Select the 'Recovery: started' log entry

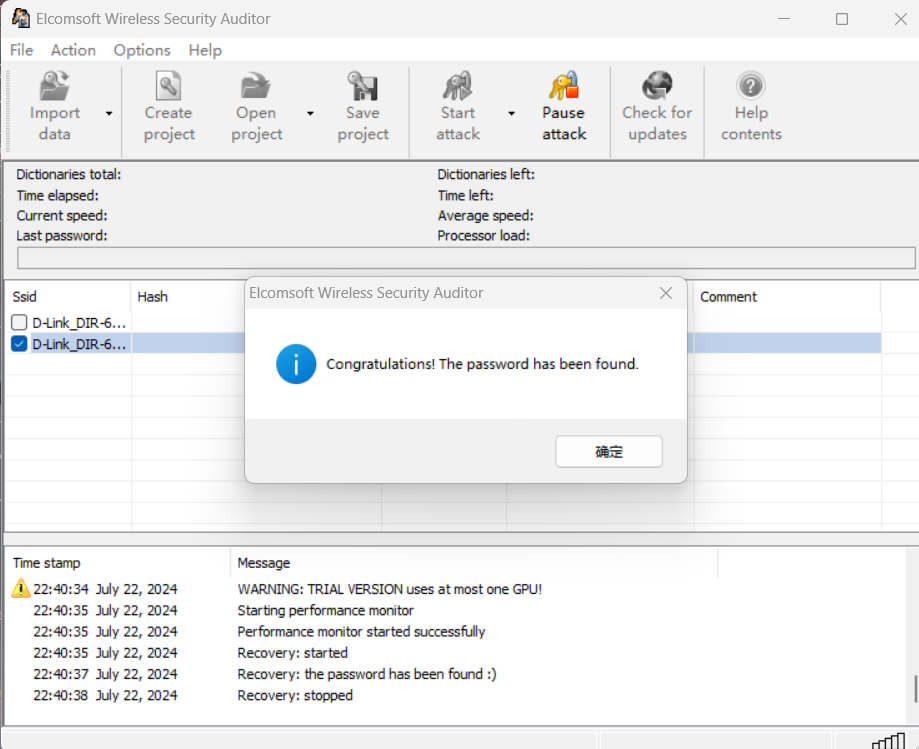point(292,652)
